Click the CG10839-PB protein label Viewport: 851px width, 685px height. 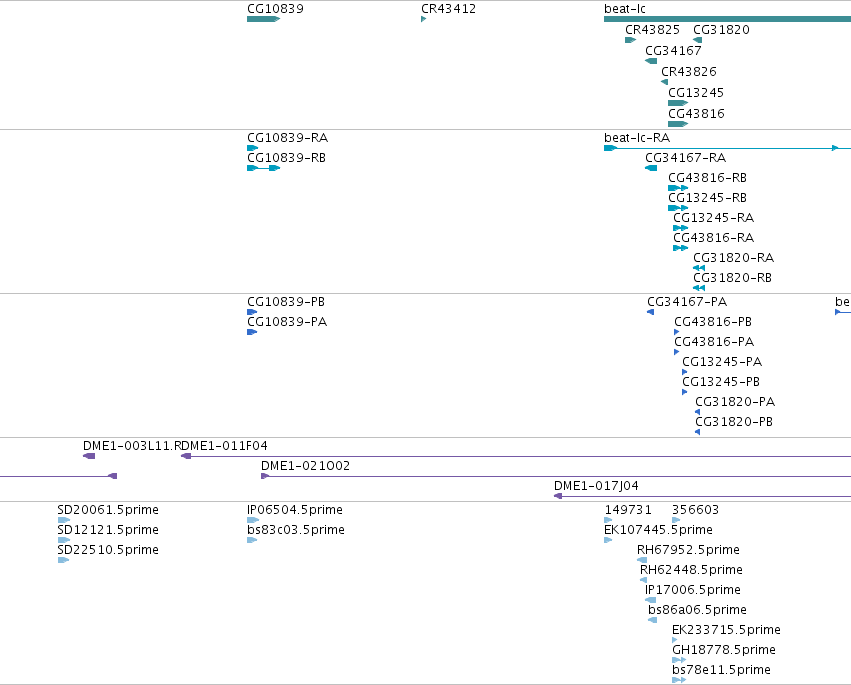[286, 302]
